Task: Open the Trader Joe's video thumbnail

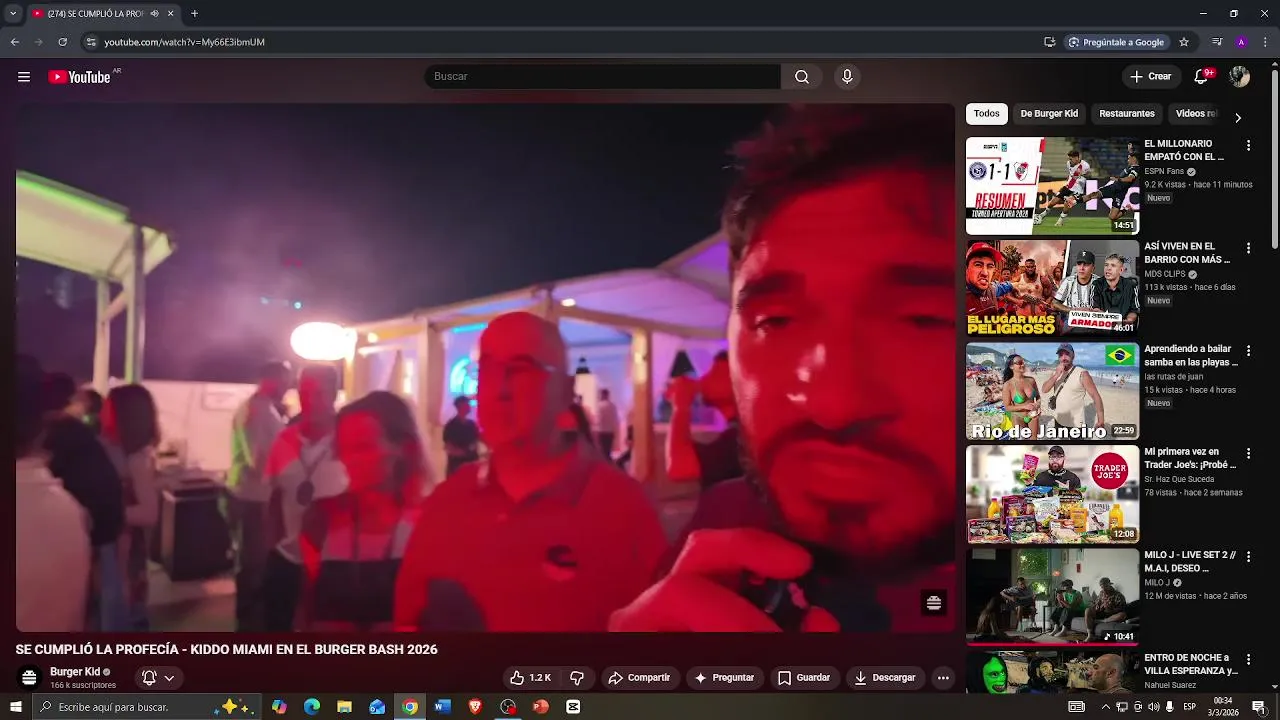Action: coord(1052,494)
